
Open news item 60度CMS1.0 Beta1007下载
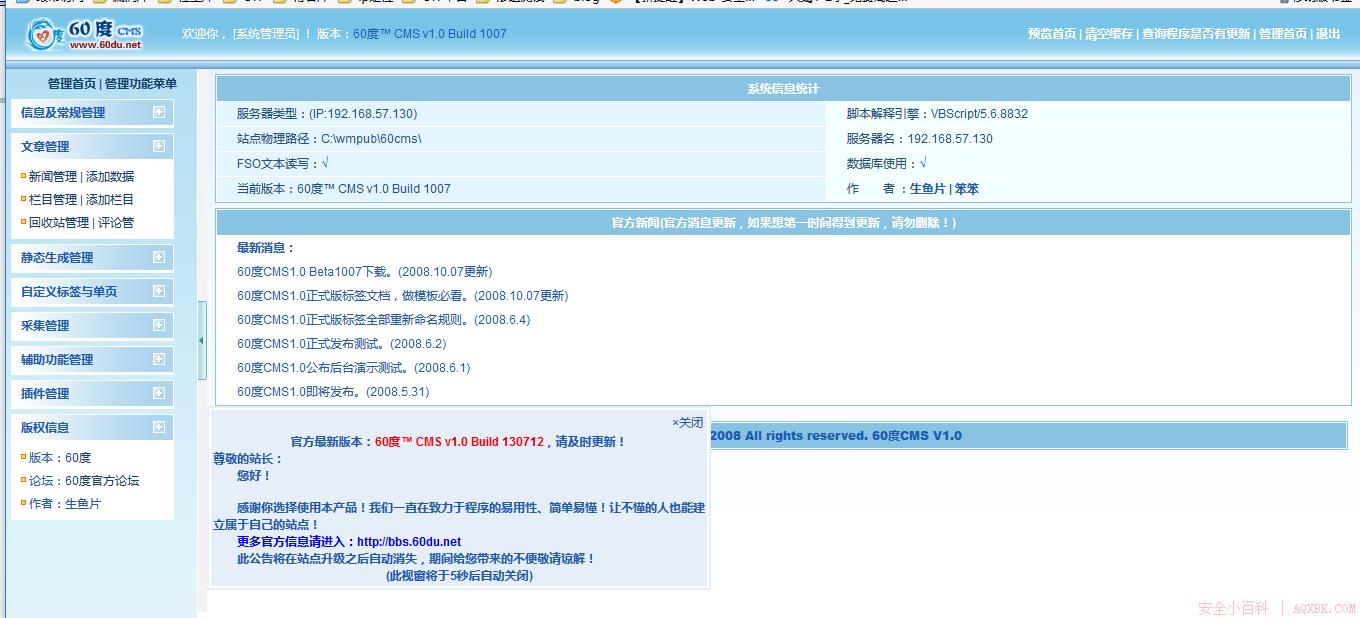364,272
